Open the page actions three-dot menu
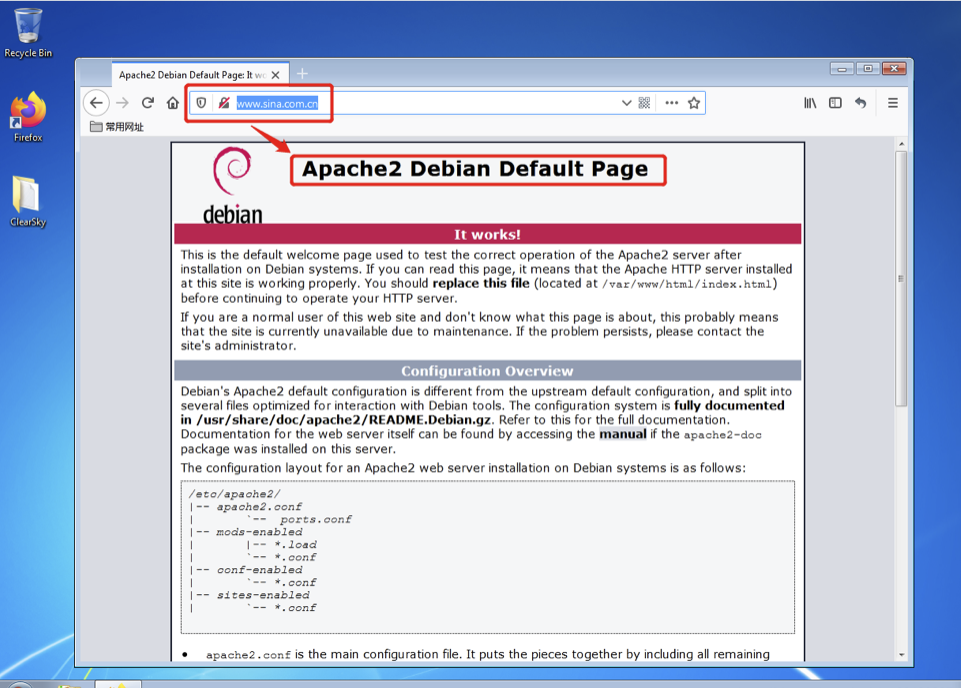Viewport: 961px width, 688px height. click(672, 103)
